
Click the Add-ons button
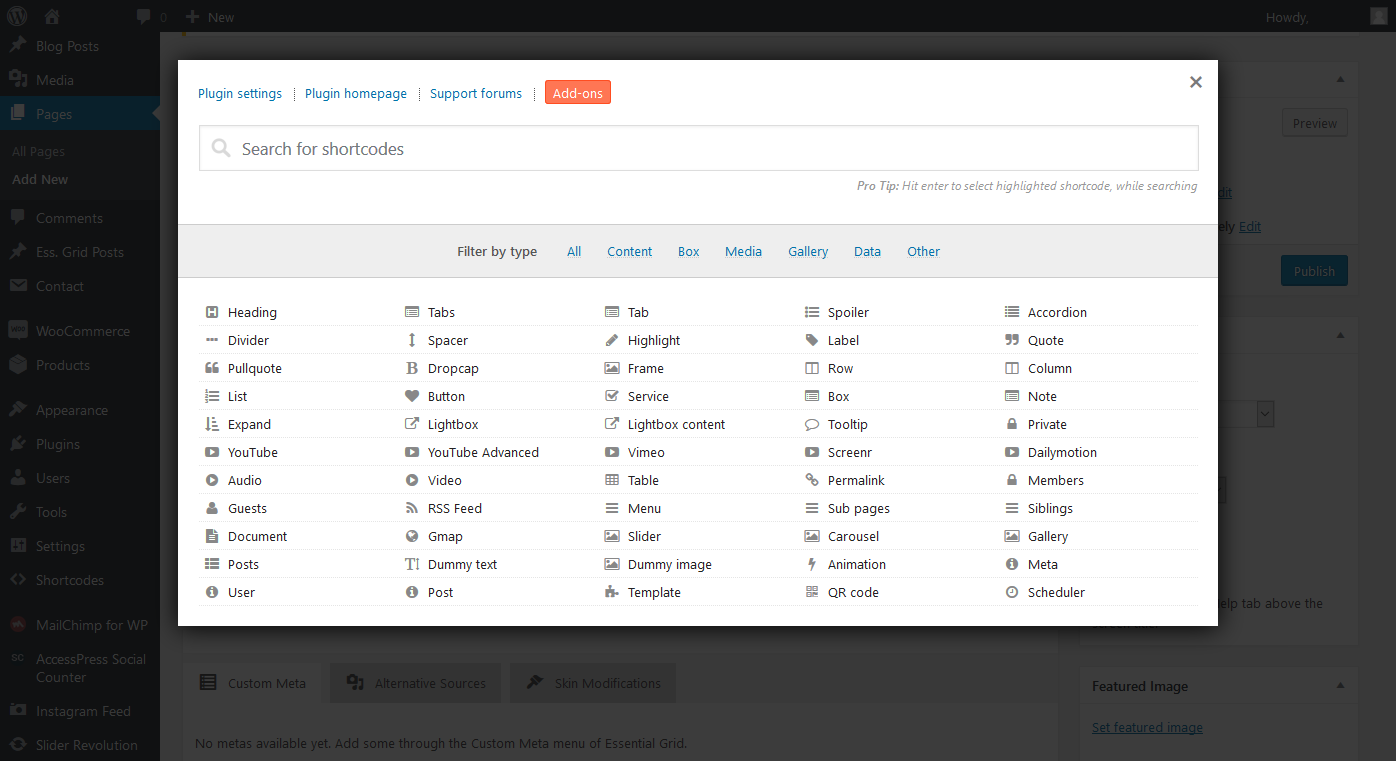pos(577,93)
